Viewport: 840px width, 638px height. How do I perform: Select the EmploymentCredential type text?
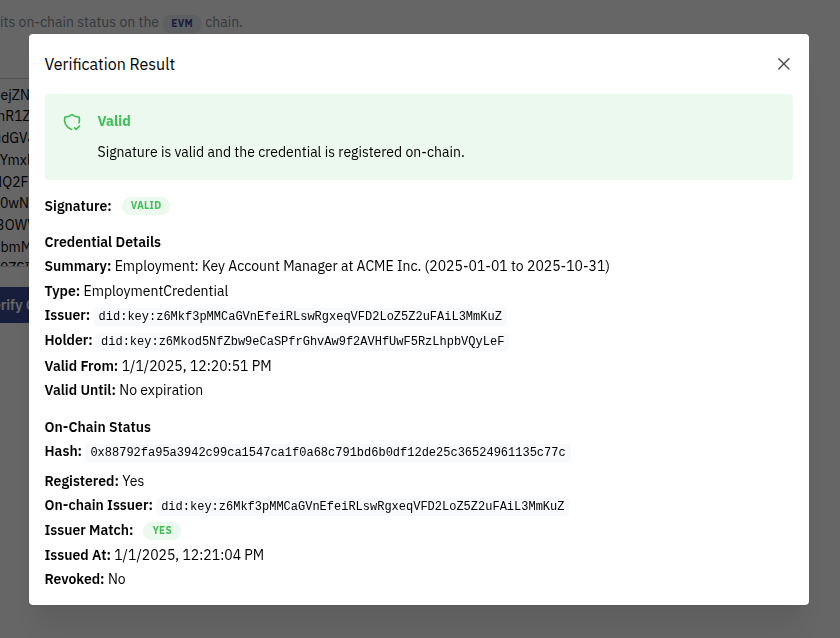pyautogui.click(x=155, y=290)
